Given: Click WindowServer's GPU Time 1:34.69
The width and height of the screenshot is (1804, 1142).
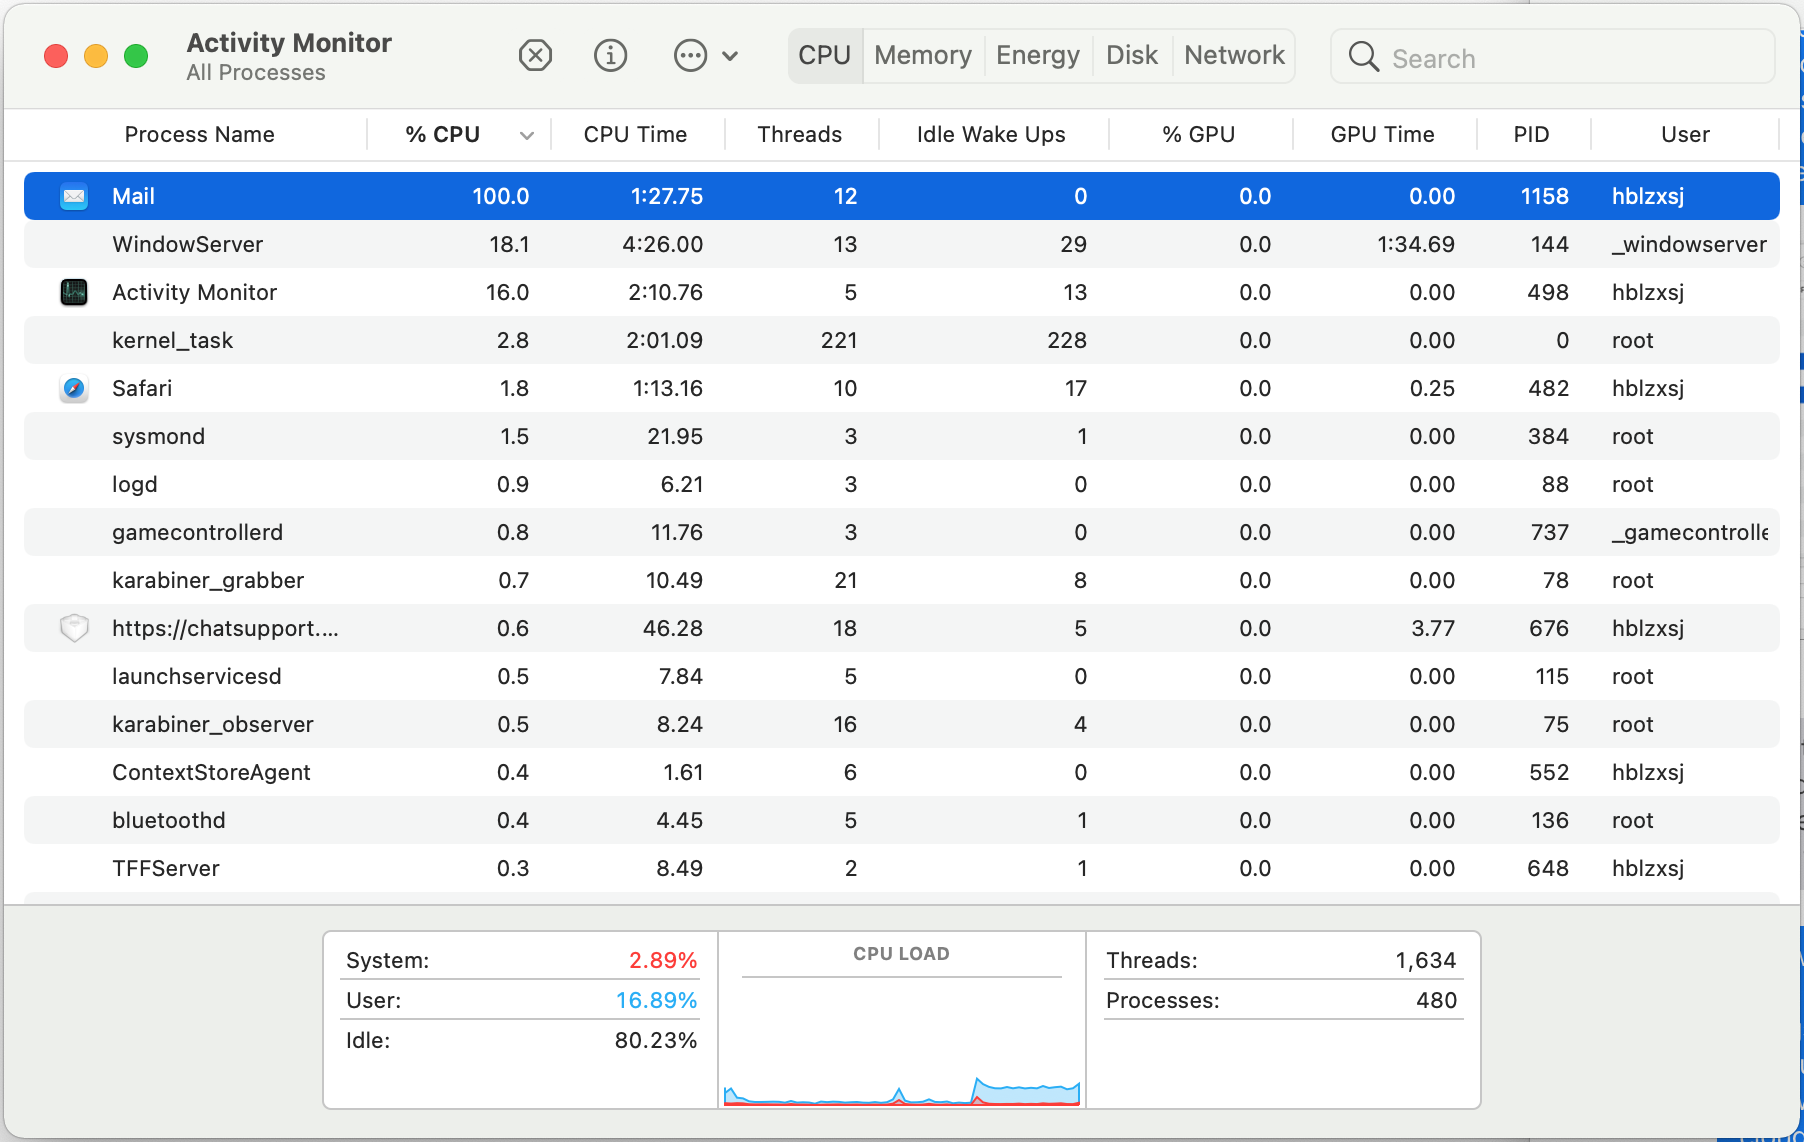Looking at the screenshot, I should 1416,244.
